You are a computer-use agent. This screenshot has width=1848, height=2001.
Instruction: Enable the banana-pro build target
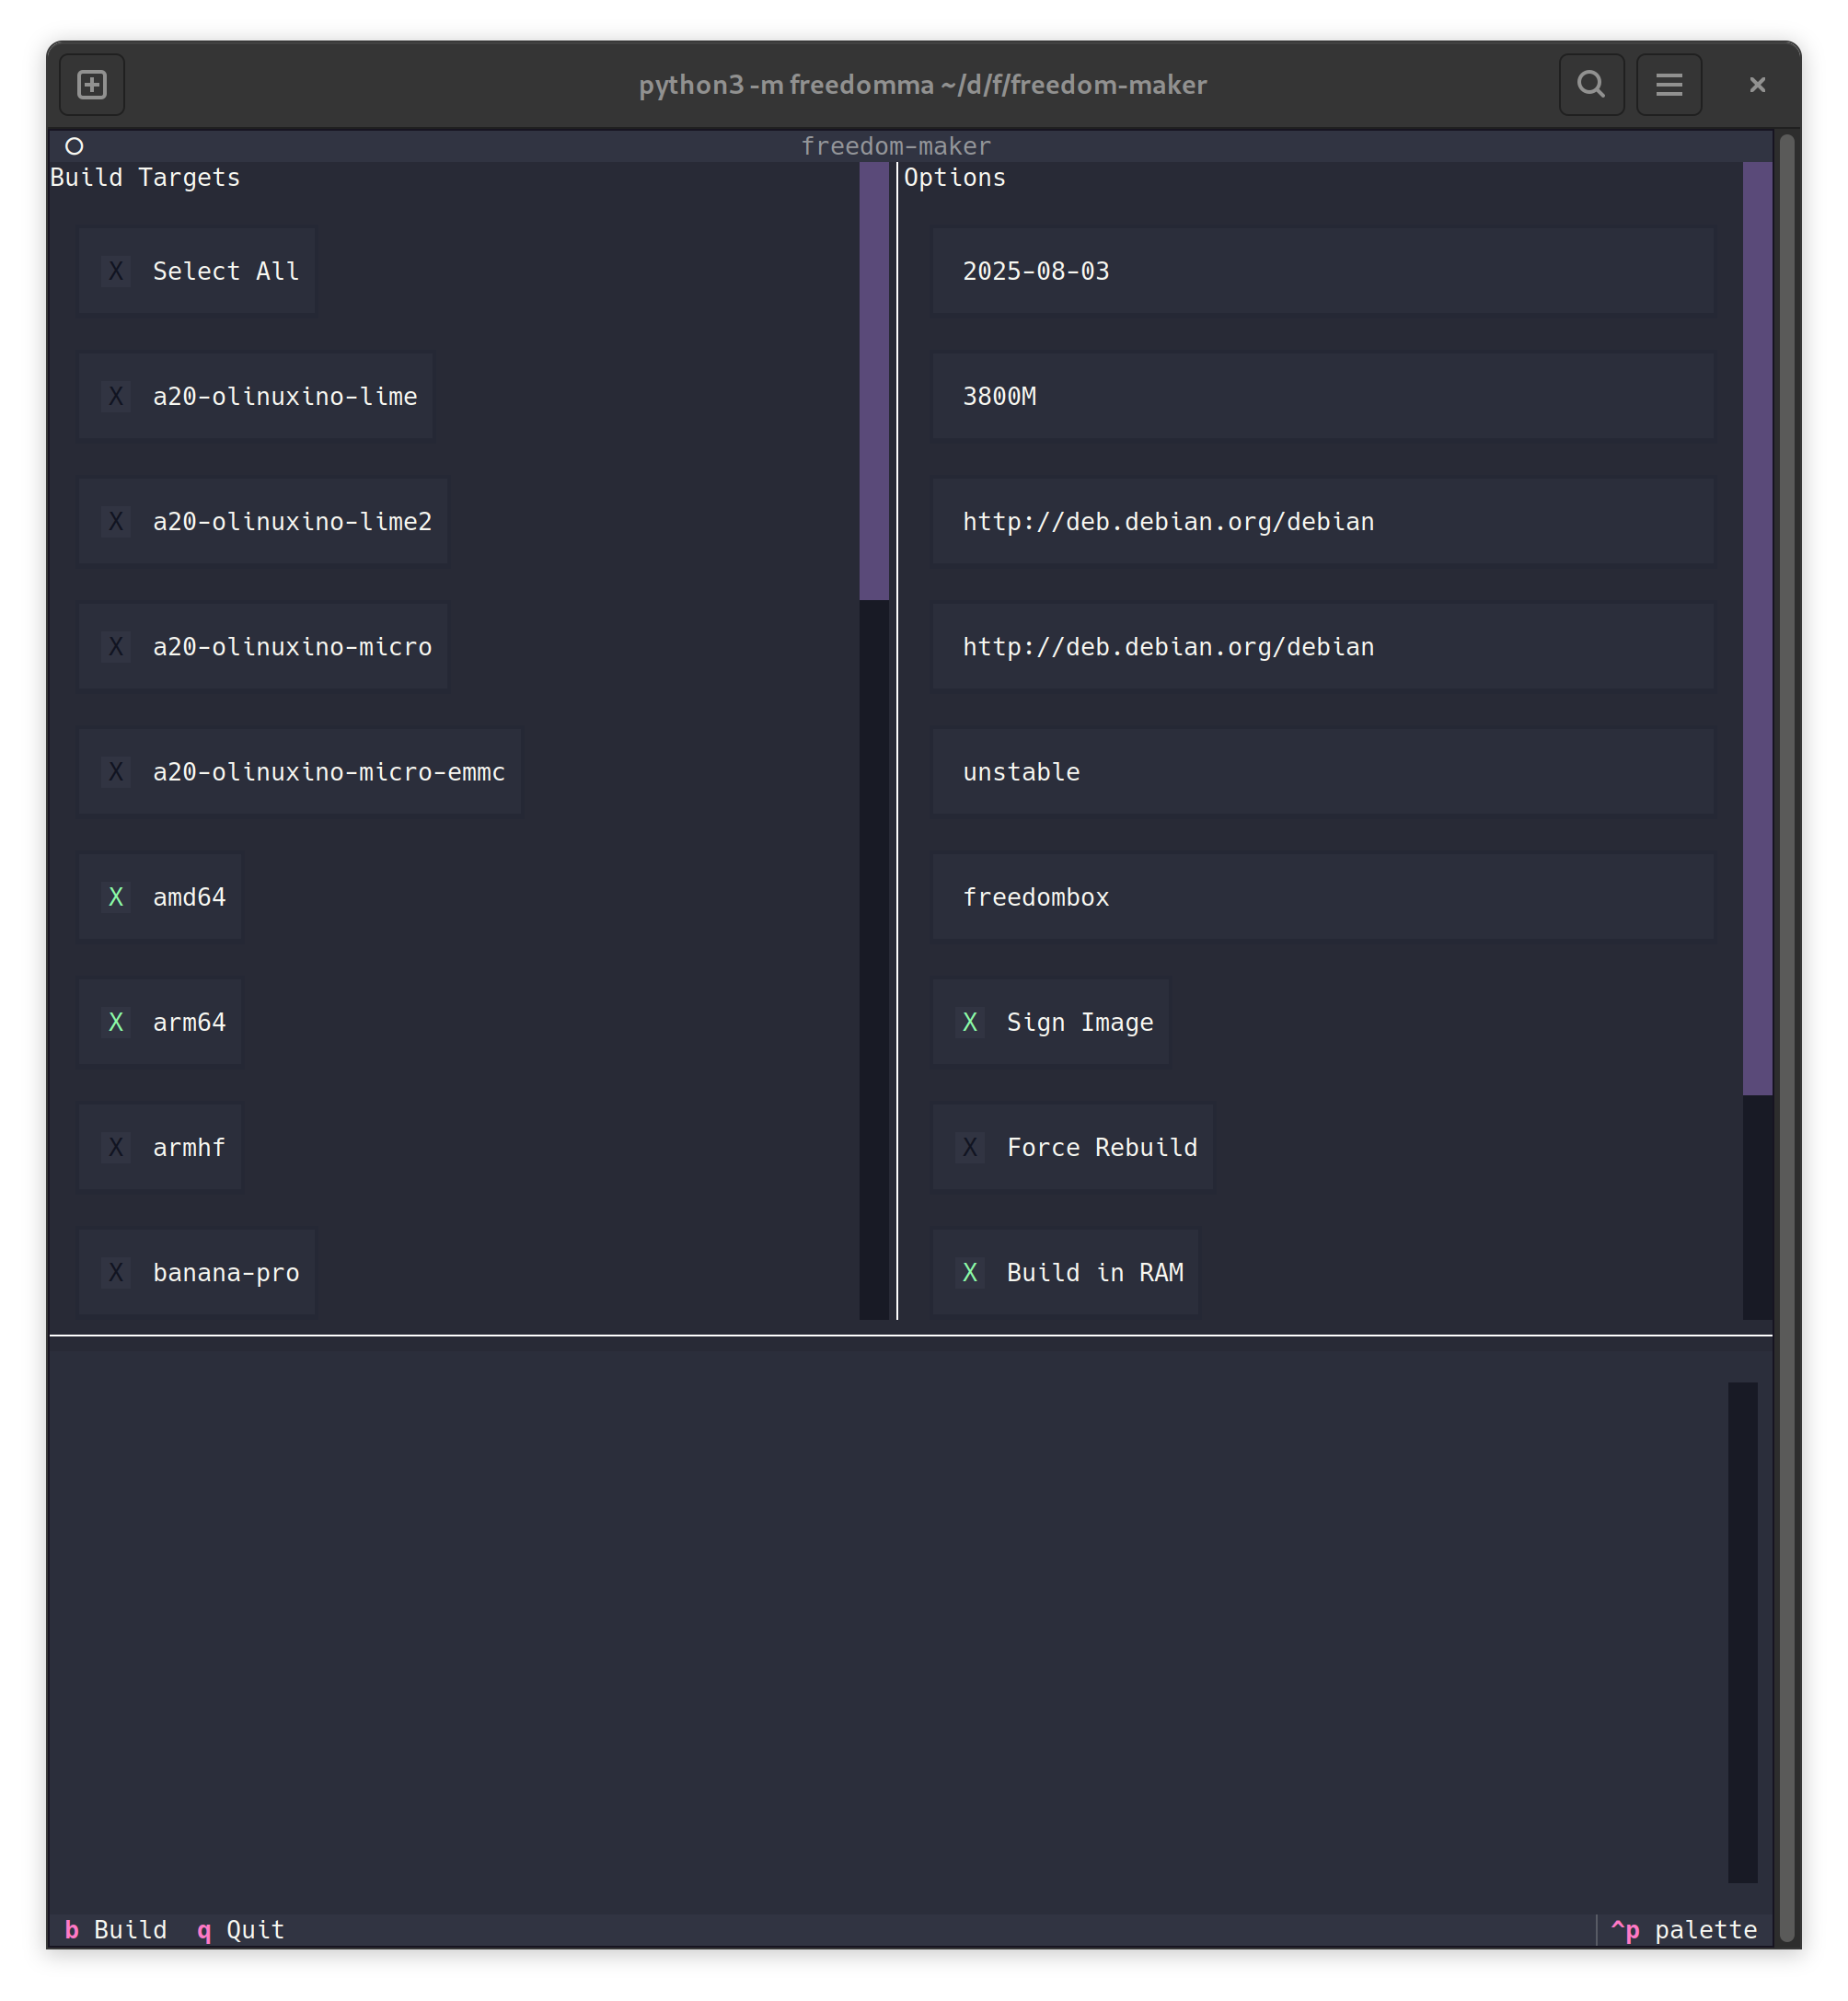pos(197,1272)
